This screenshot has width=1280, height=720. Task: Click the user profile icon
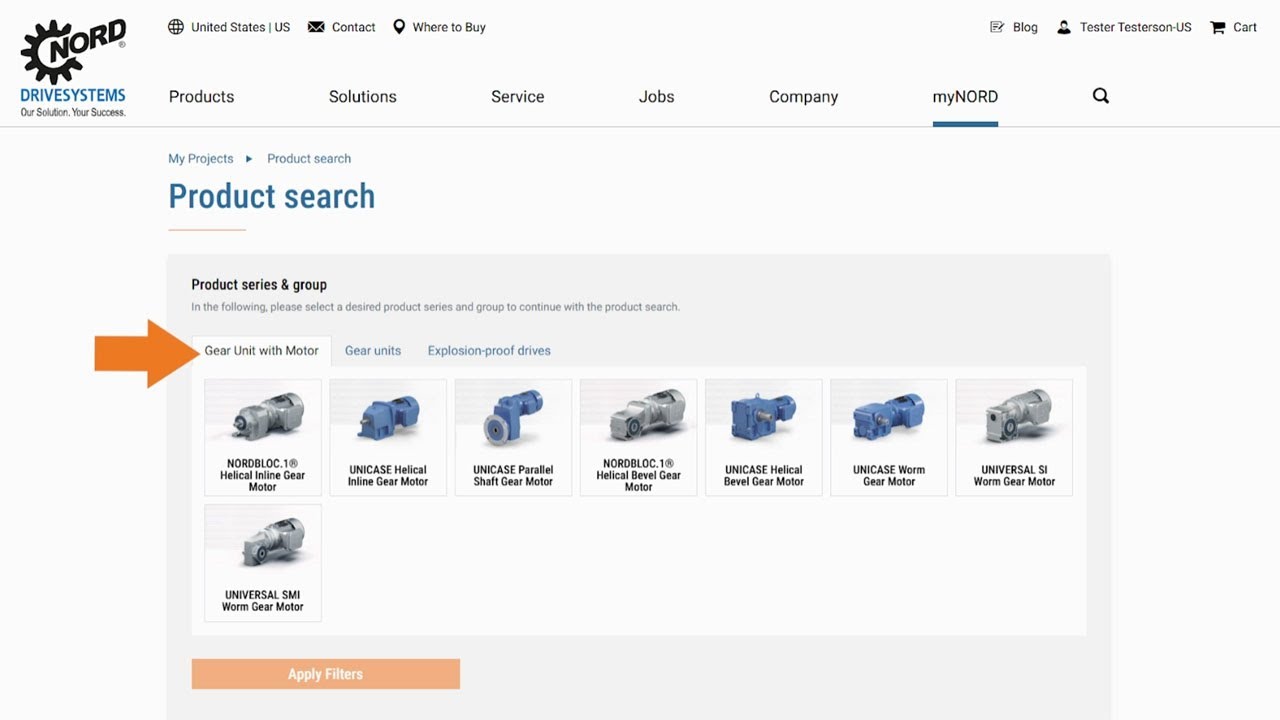1064,27
